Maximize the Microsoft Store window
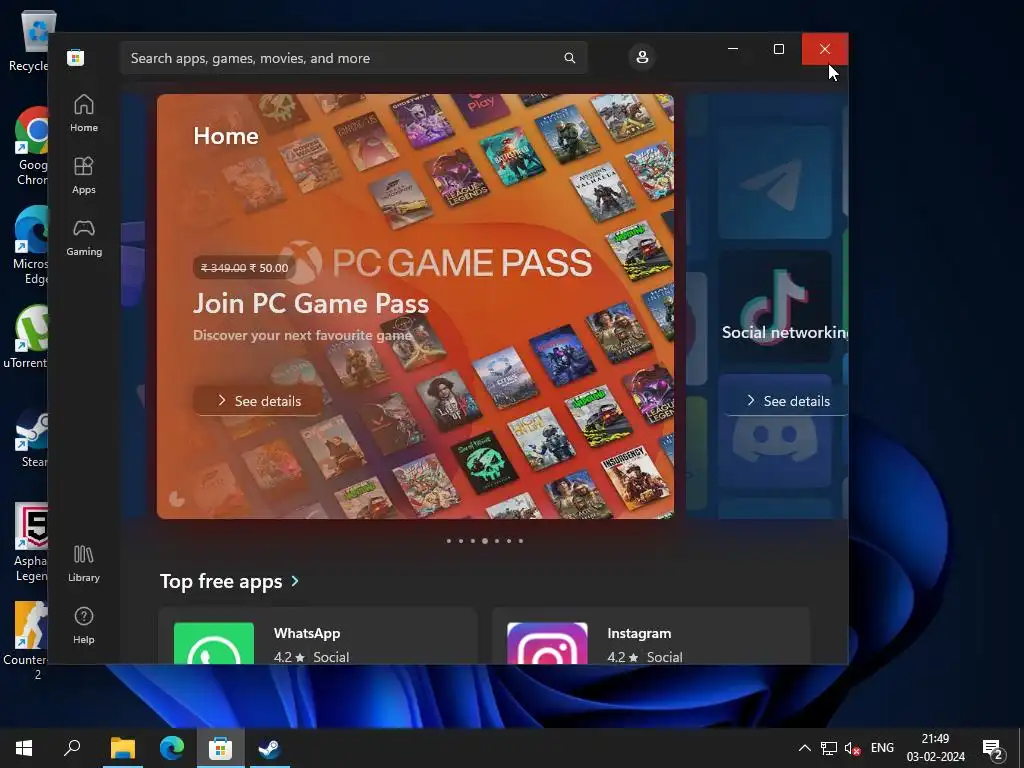Image resolution: width=1024 pixels, height=768 pixels. tap(778, 49)
